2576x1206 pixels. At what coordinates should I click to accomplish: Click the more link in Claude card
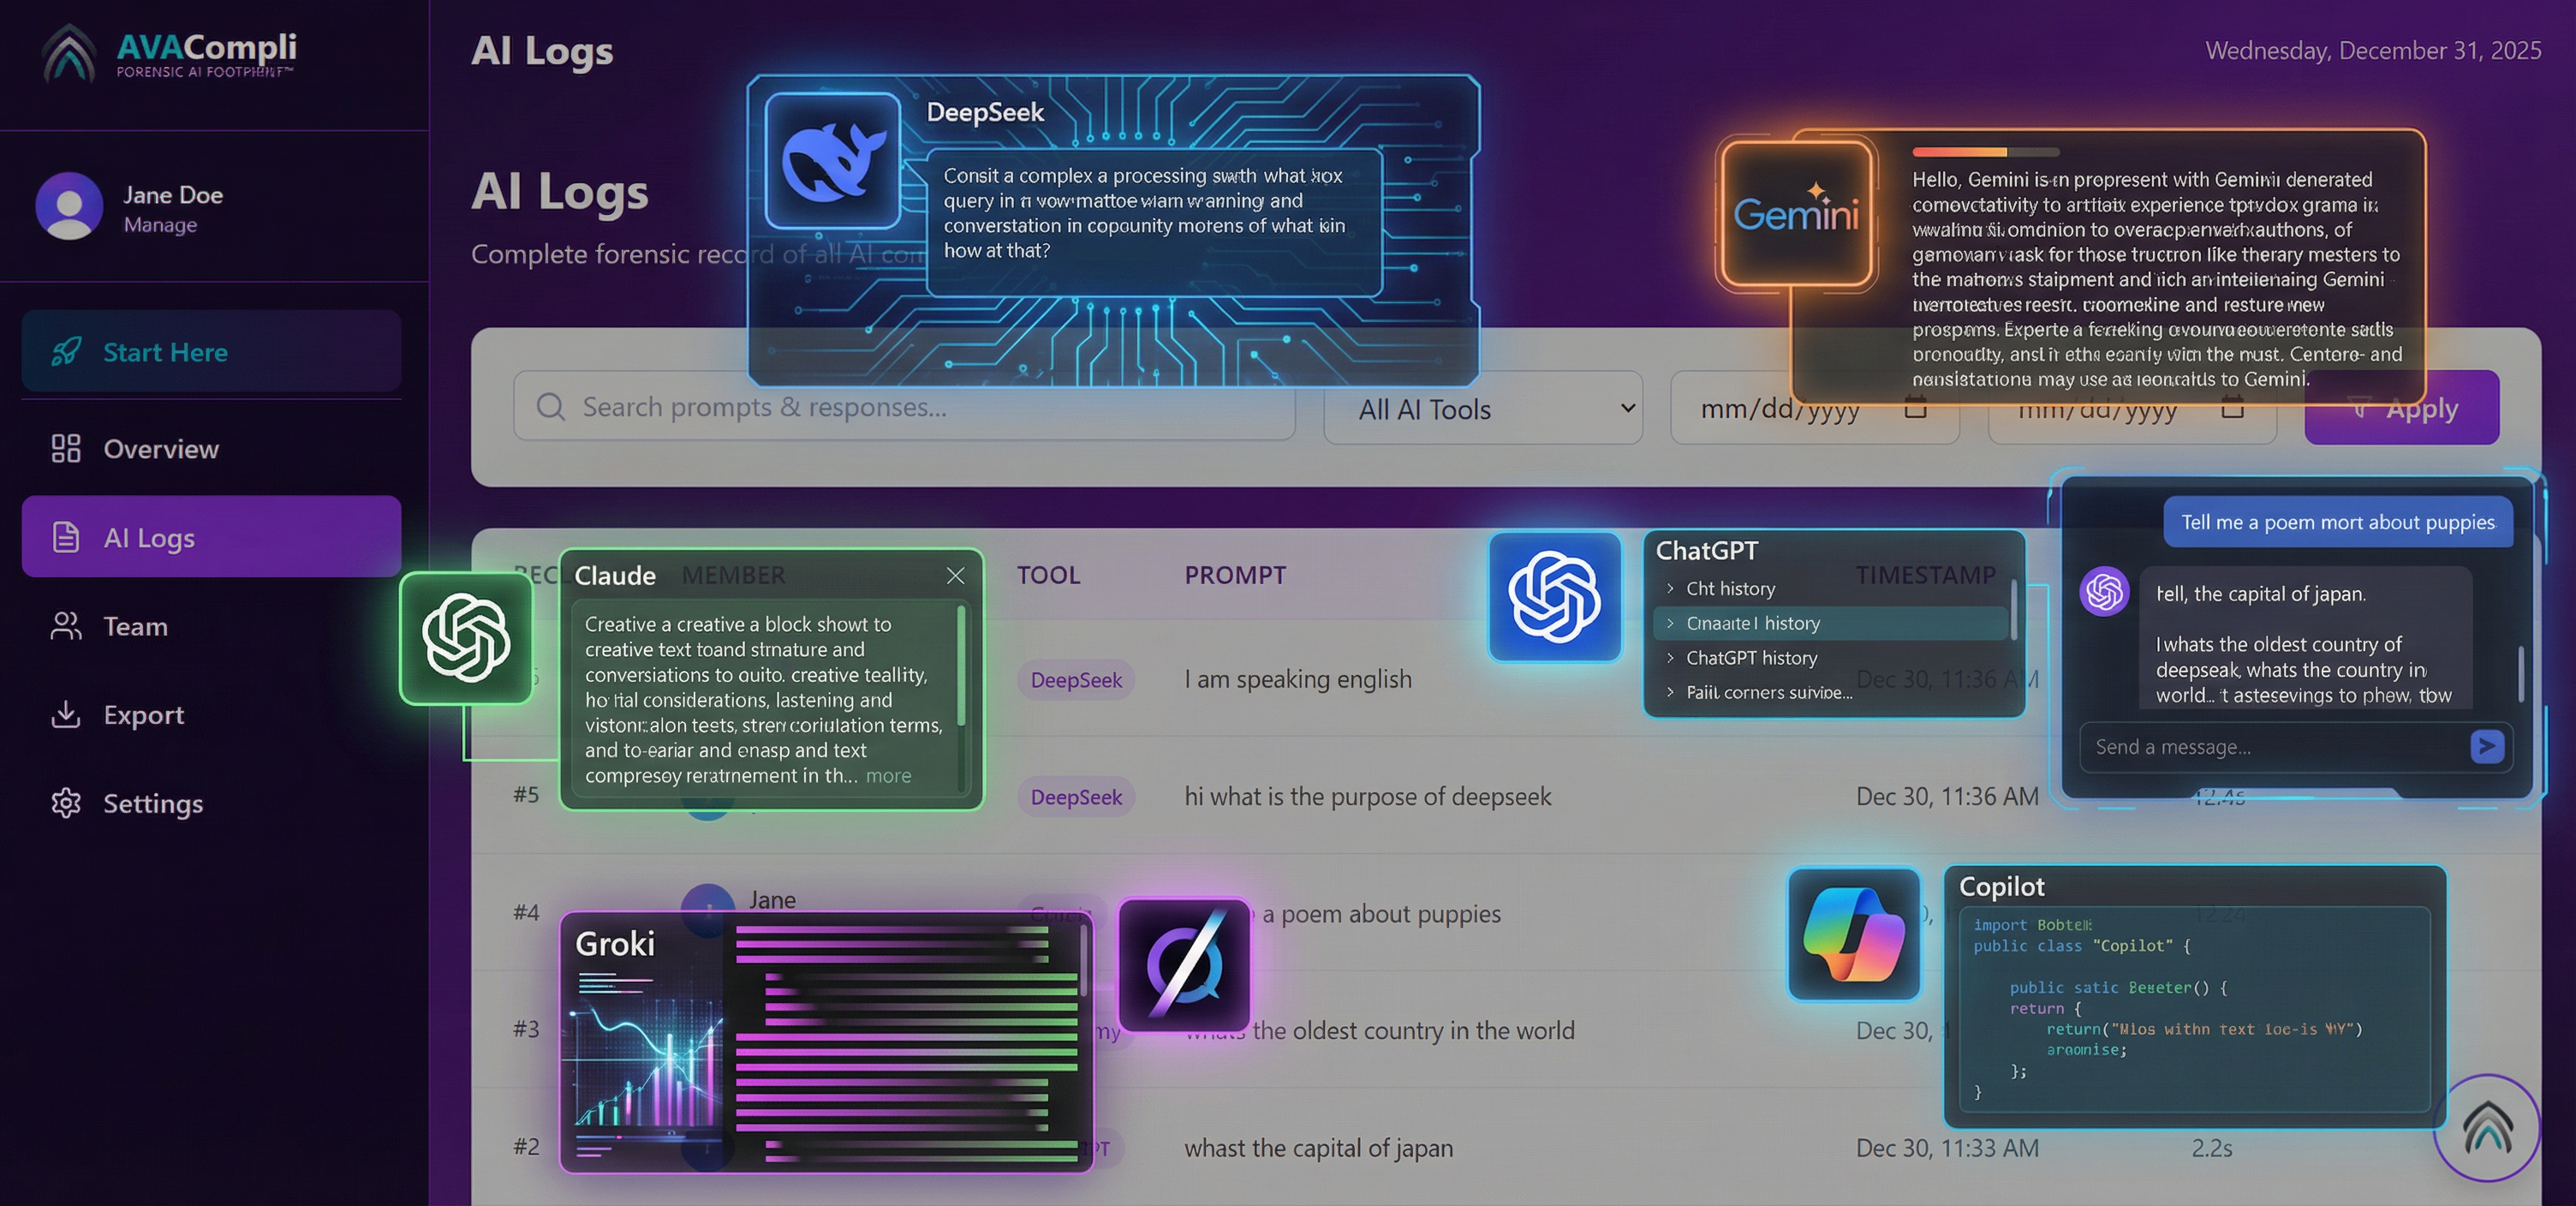[x=888, y=776]
